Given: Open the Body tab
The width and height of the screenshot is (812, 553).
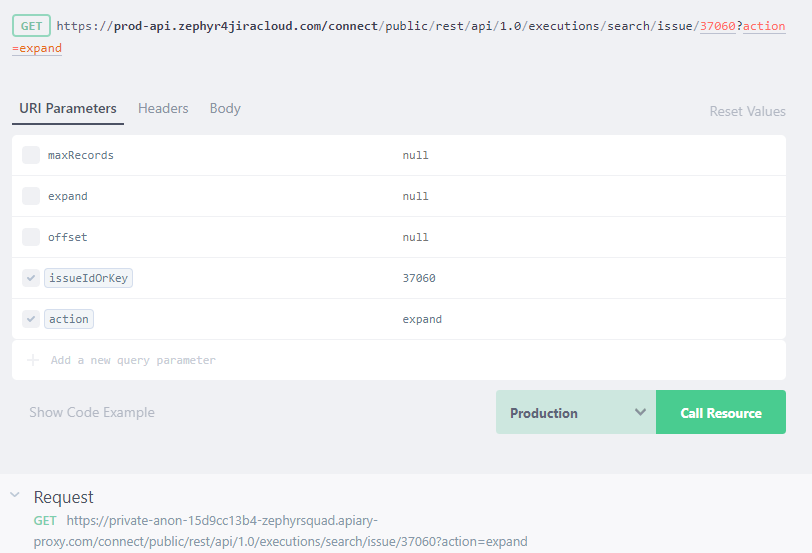Looking at the screenshot, I should 225,108.
